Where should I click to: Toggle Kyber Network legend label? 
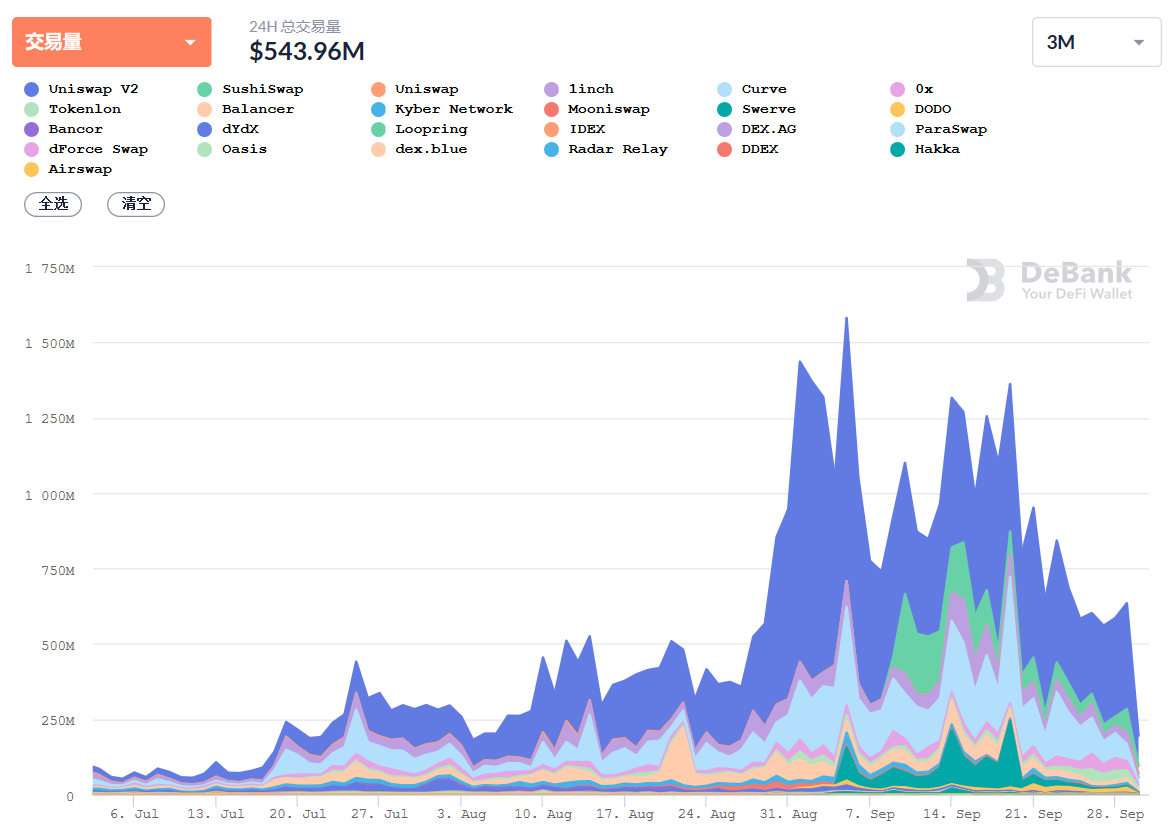[x=454, y=109]
